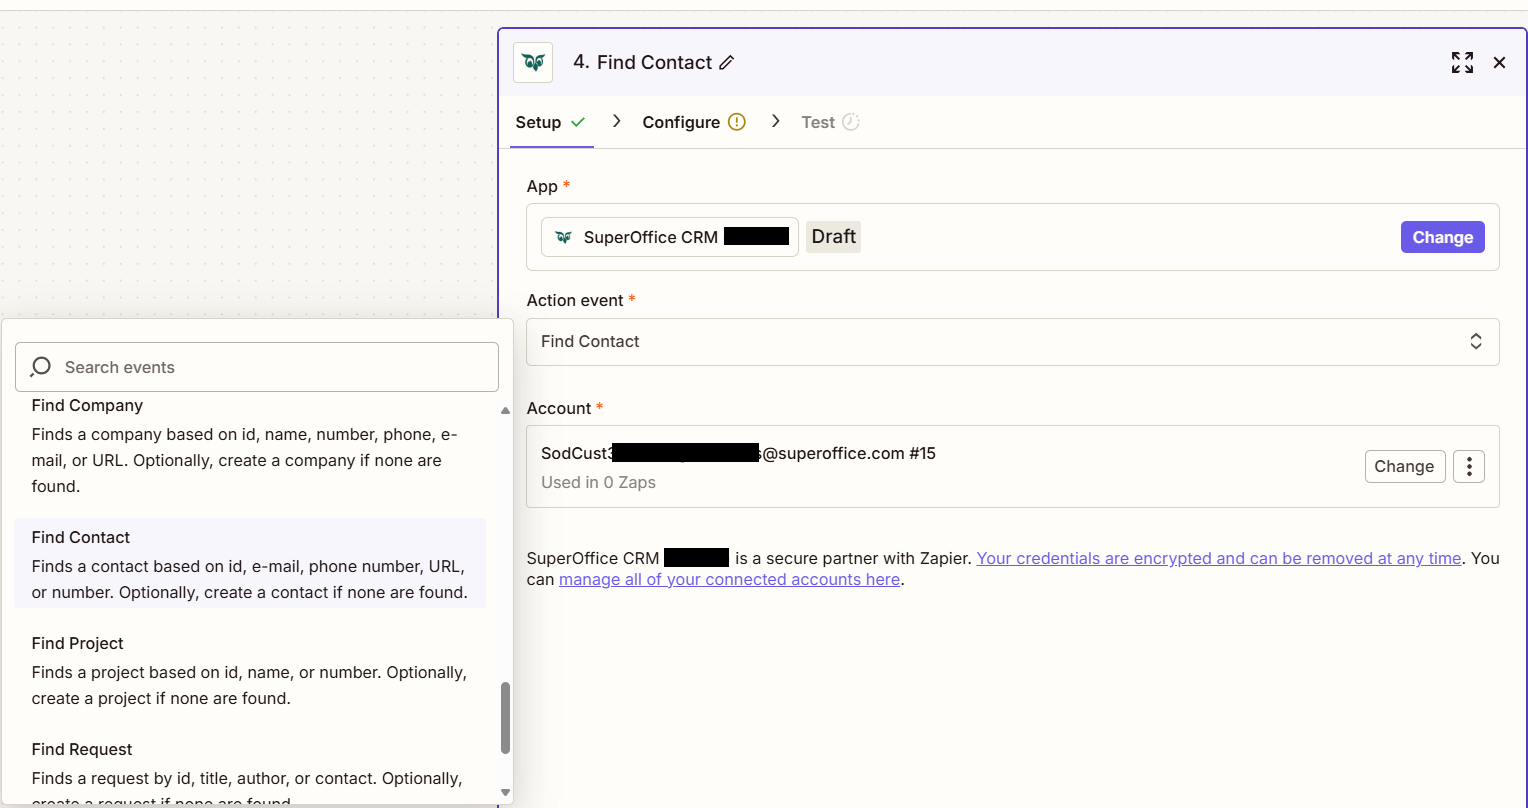Click the pencil icon to rename step
This screenshot has width=1528, height=808.
pyautogui.click(x=725, y=62)
